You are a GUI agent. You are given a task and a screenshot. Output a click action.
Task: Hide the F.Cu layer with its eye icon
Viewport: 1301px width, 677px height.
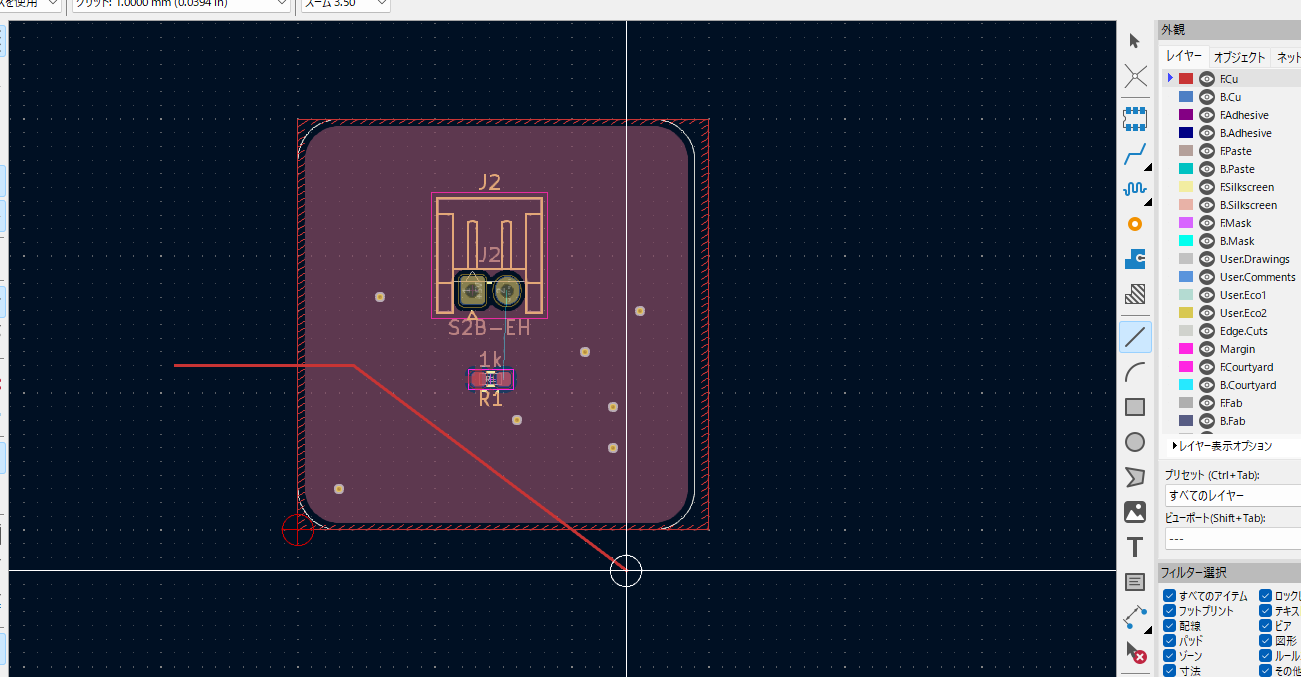1207,79
